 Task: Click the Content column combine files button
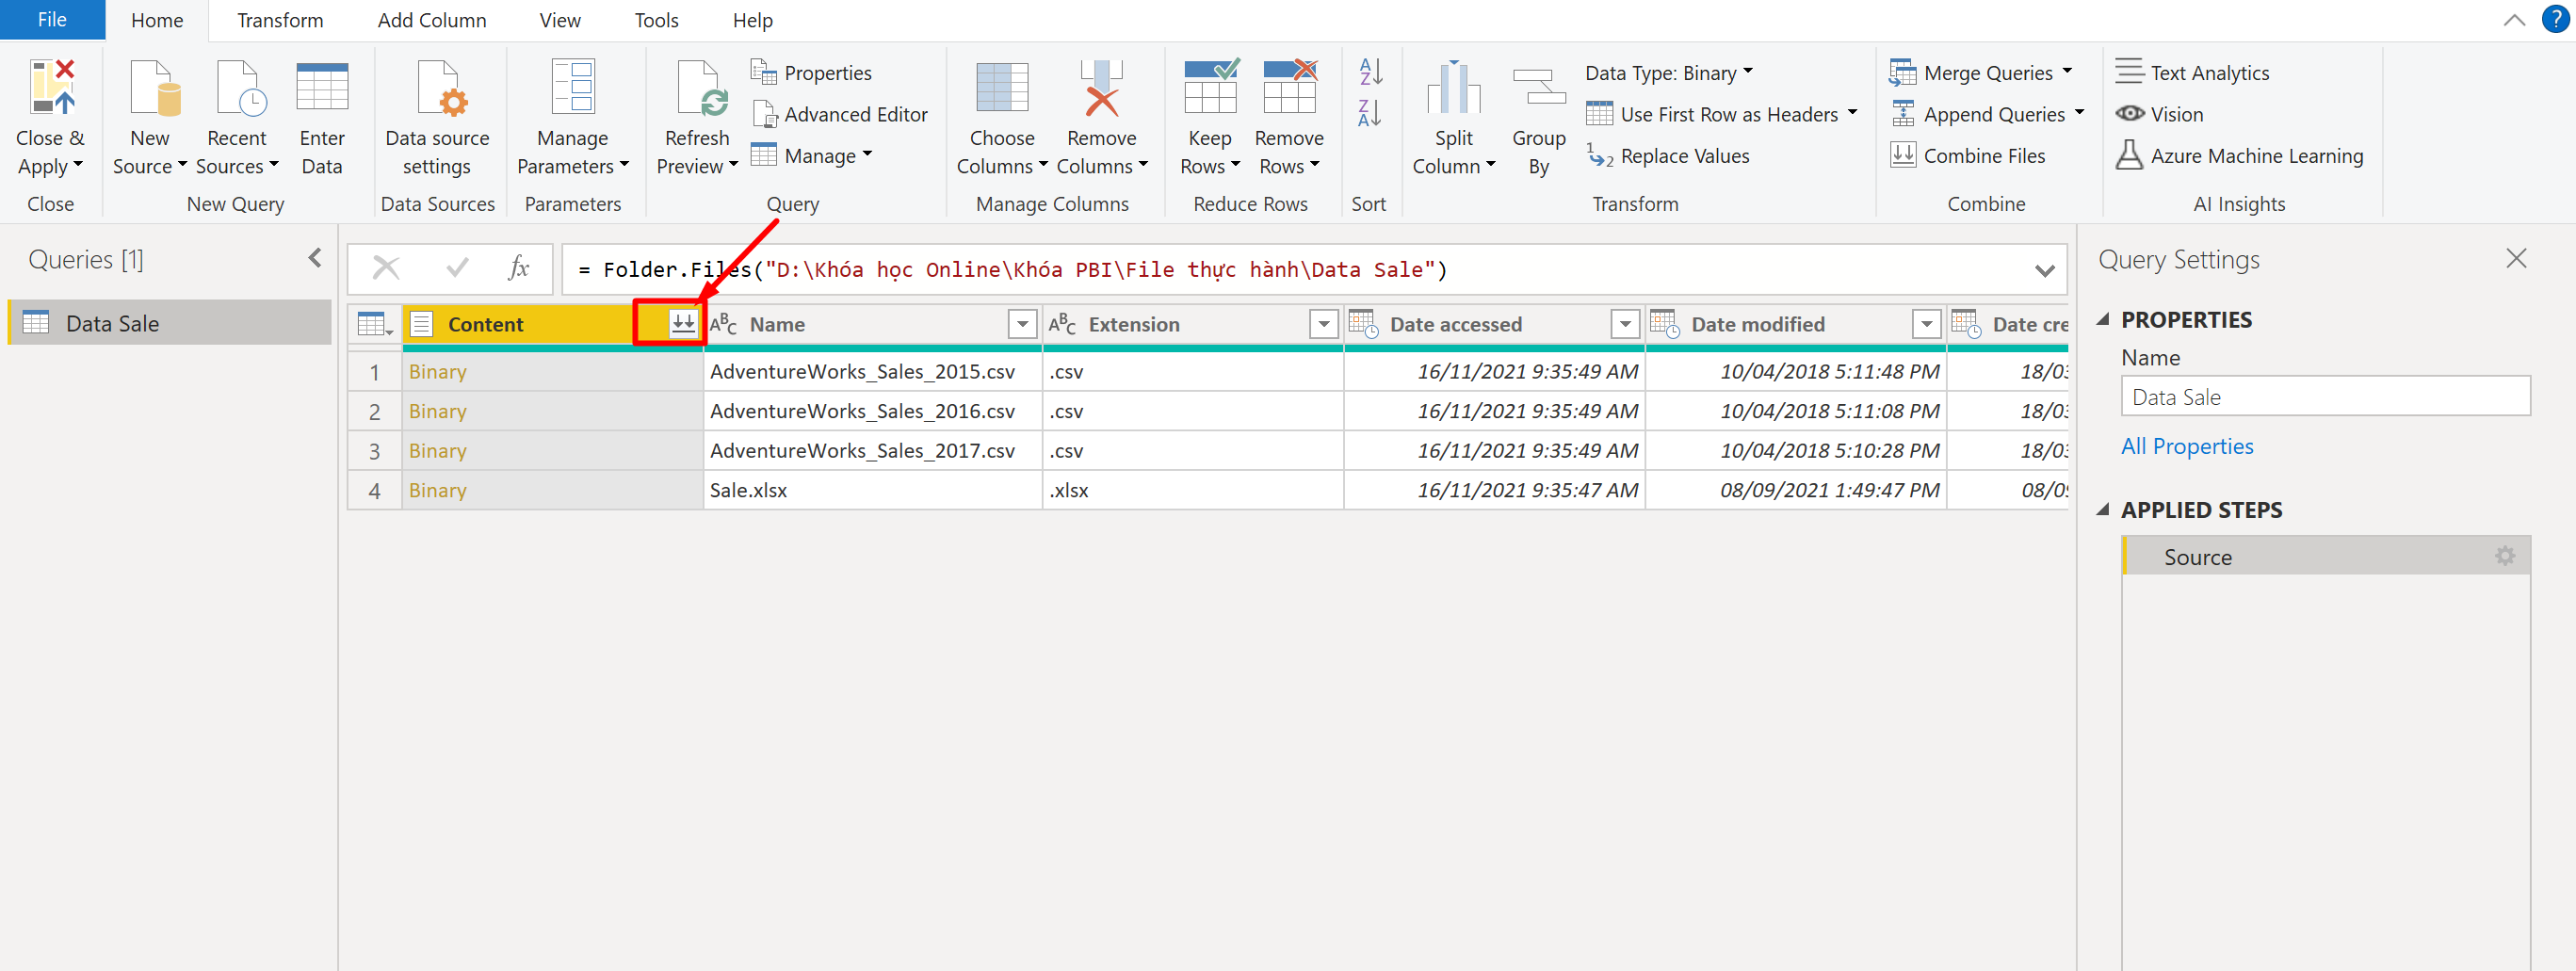pyautogui.click(x=683, y=324)
